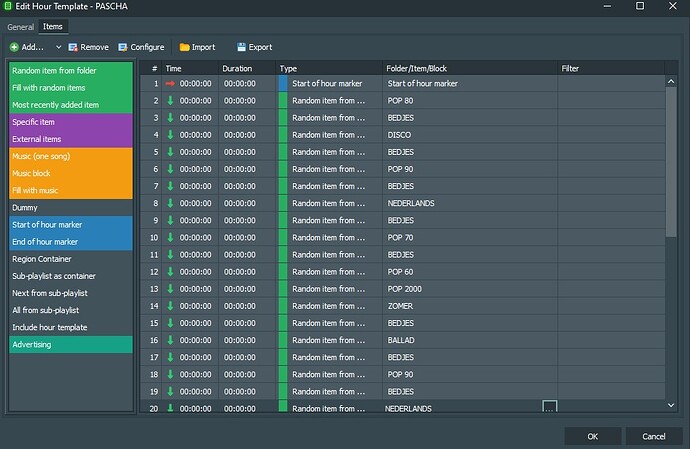Click the Remove toolbar icon
Screen dimensions: 690x449
click(73, 47)
